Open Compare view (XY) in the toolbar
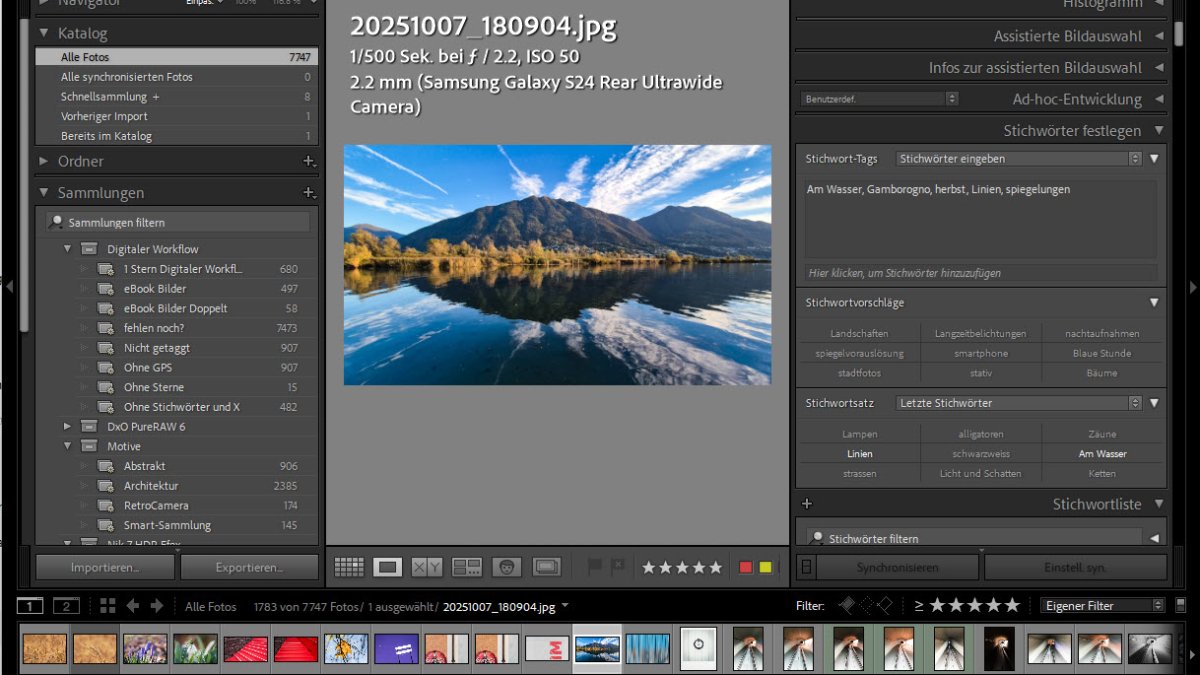The height and width of the screenshot is (675, 1200). pyautogui.click(x=427, y=567)
